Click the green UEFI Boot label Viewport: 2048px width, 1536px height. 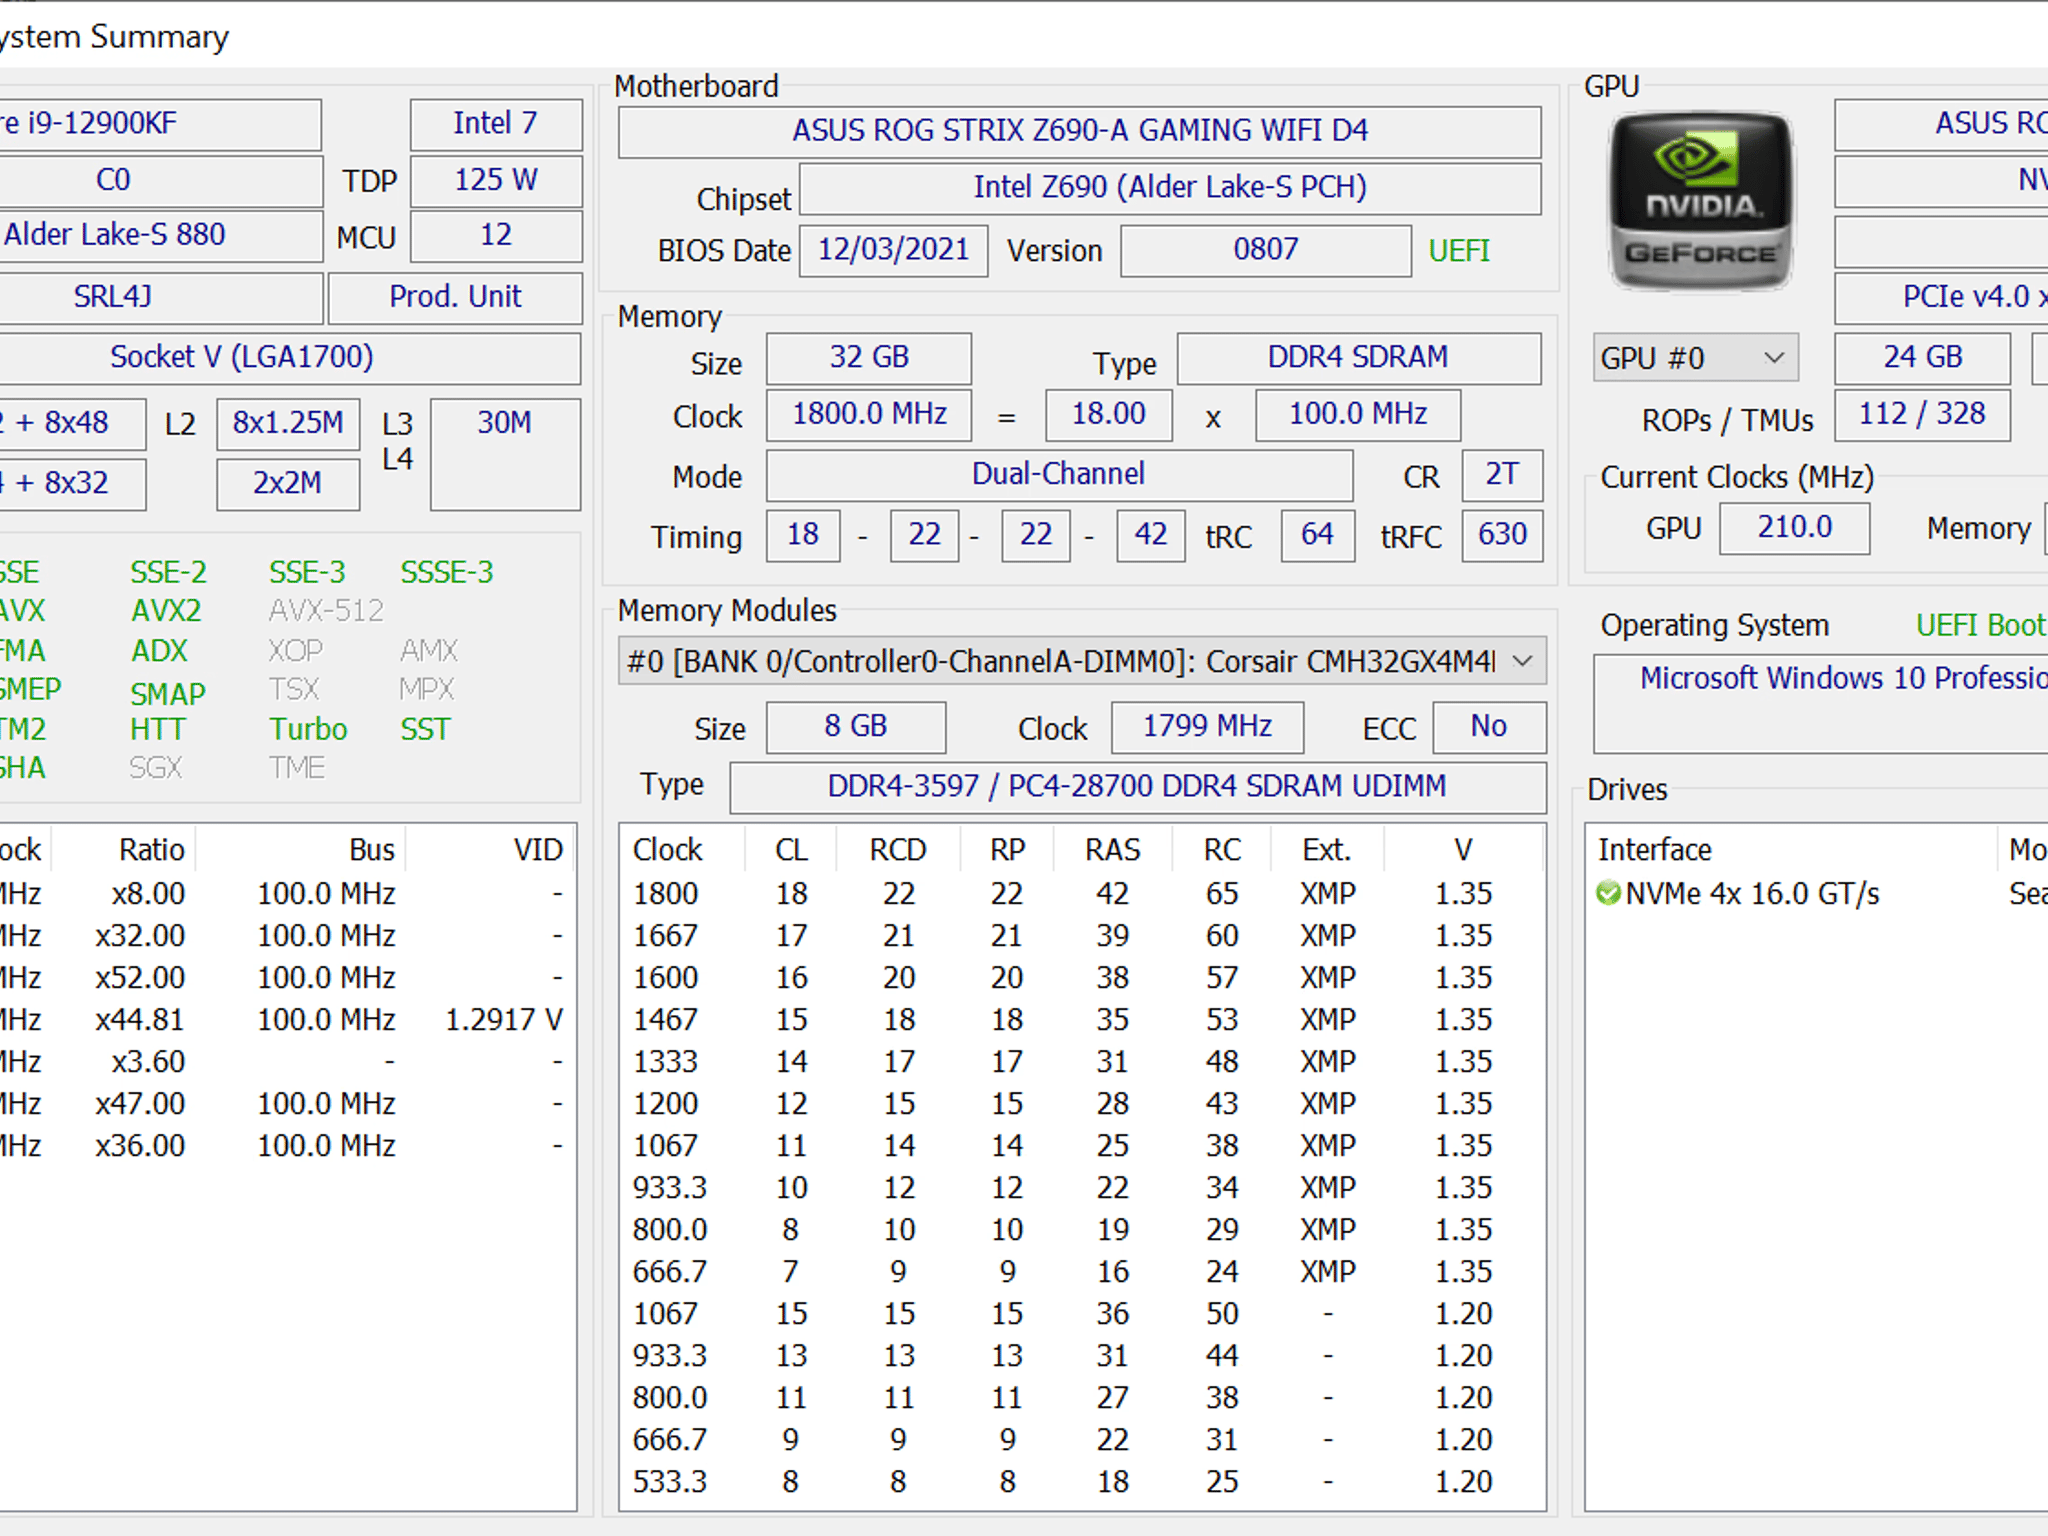point(1981,625)
